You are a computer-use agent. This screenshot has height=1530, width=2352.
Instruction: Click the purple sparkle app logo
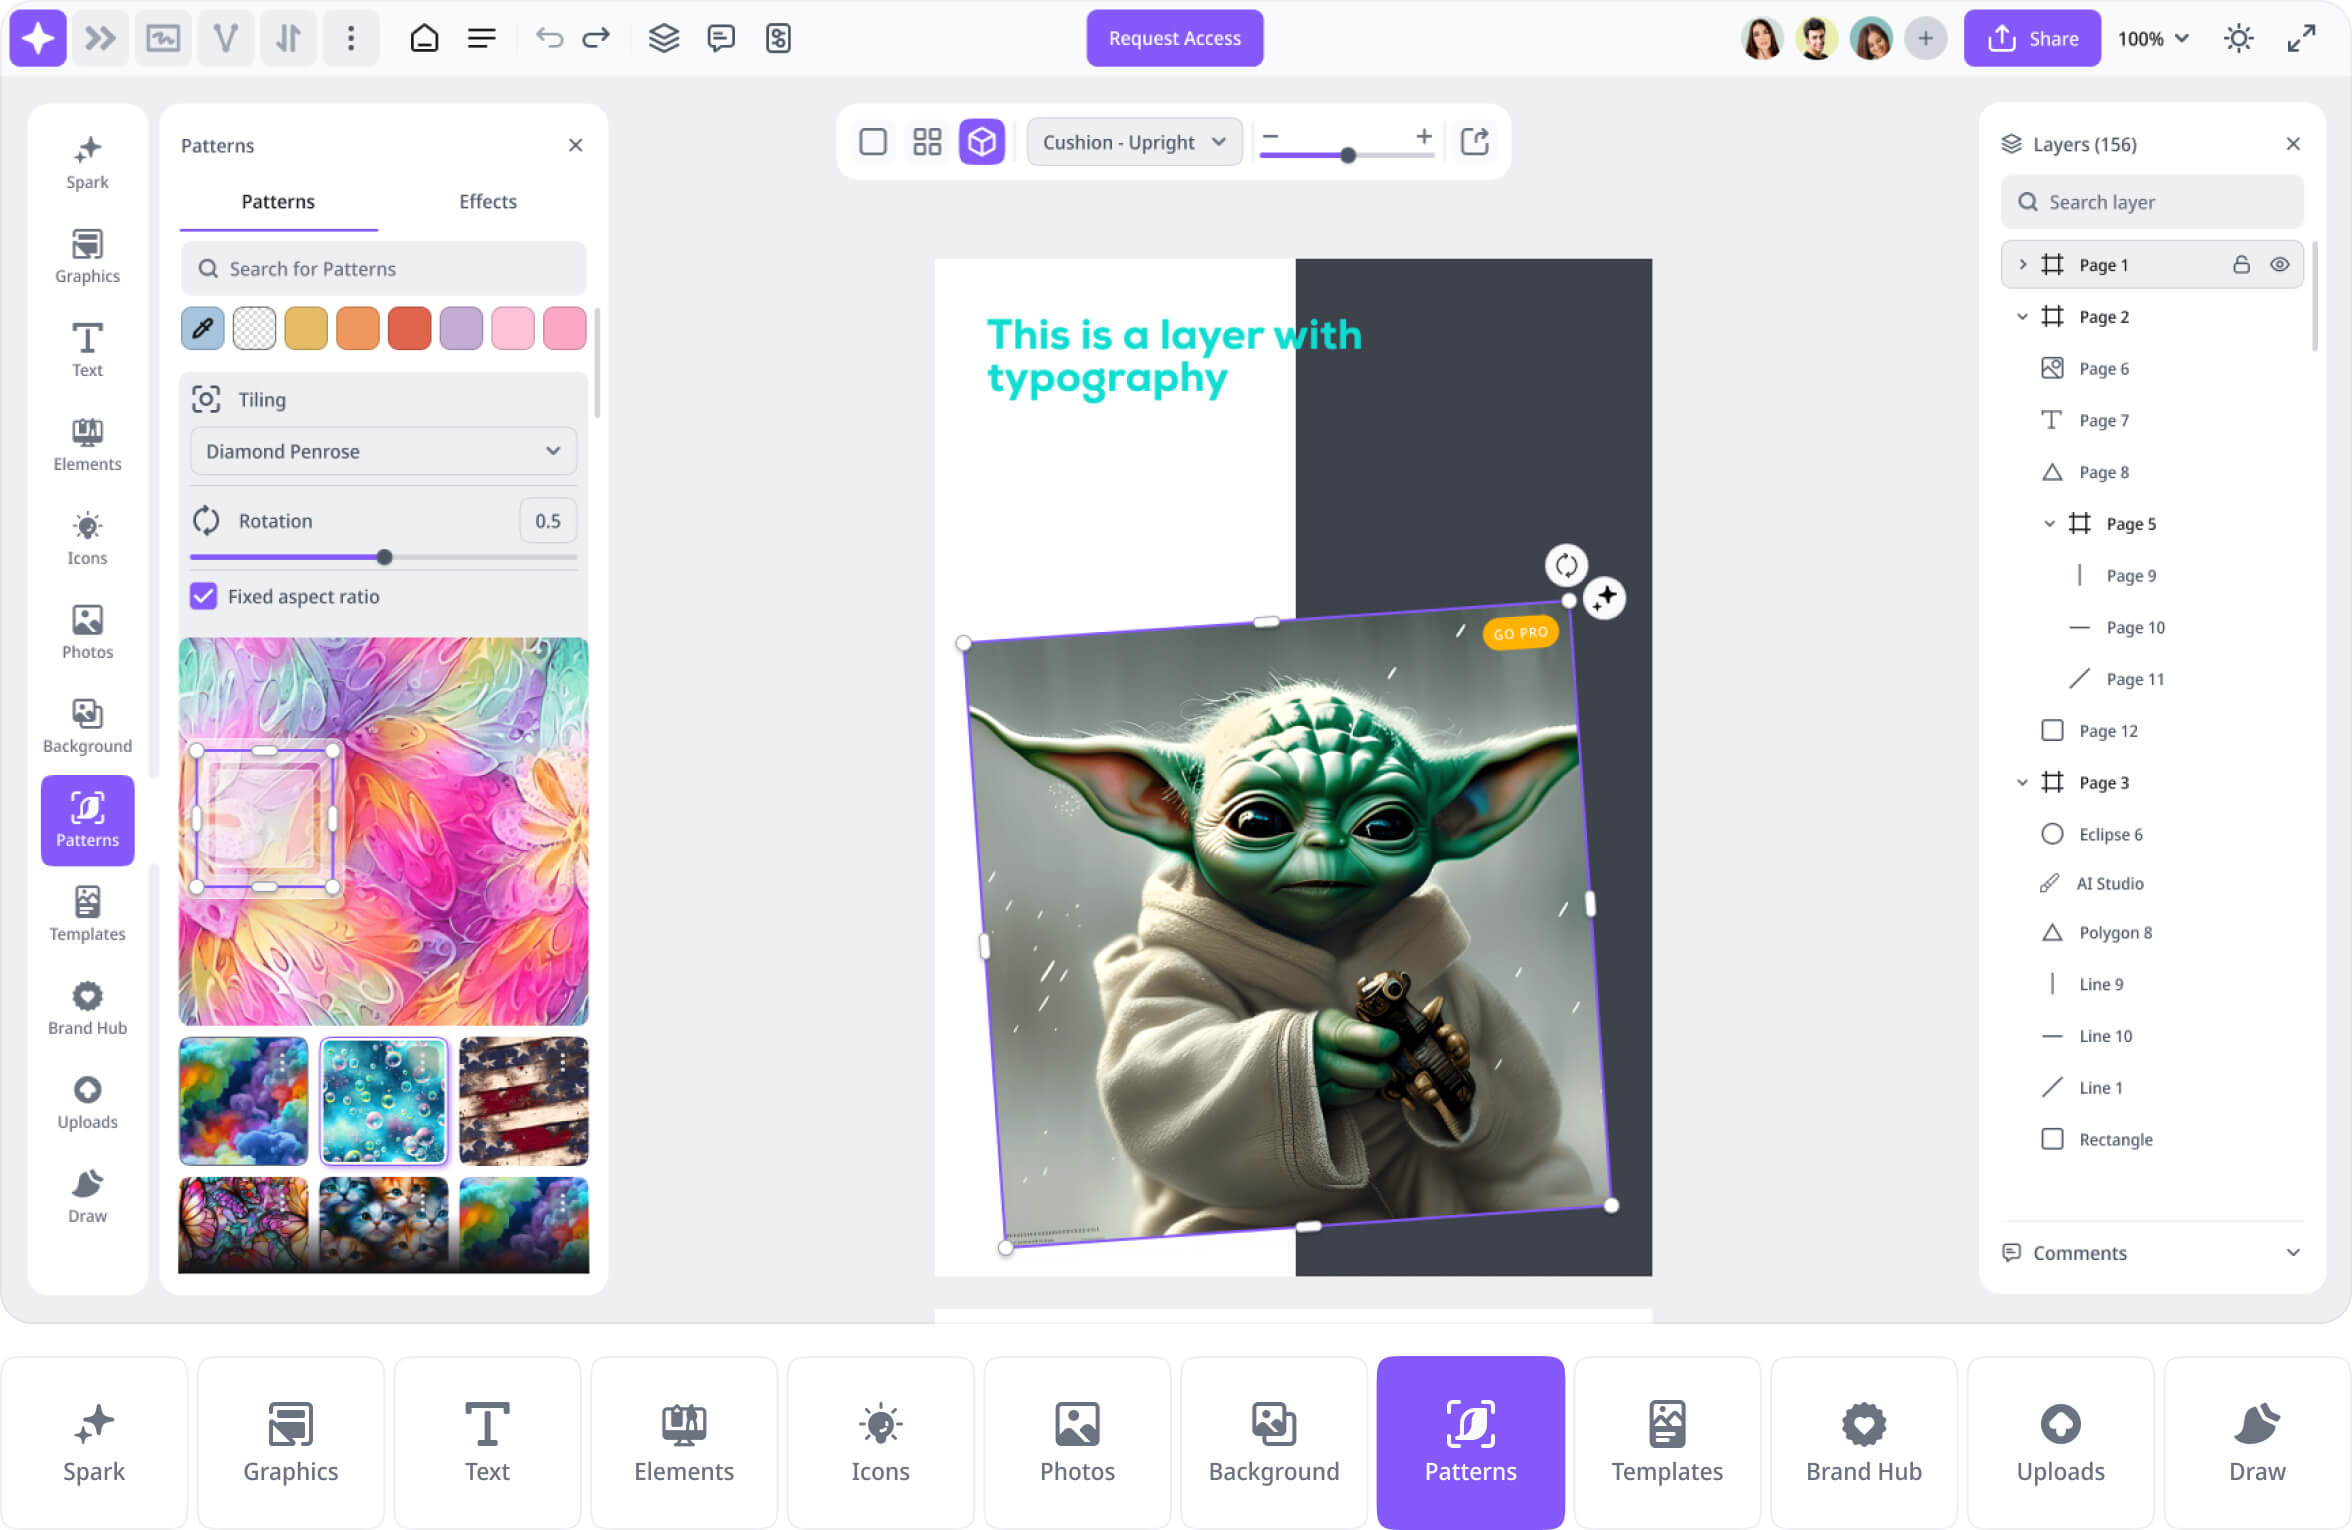(38, 38)
